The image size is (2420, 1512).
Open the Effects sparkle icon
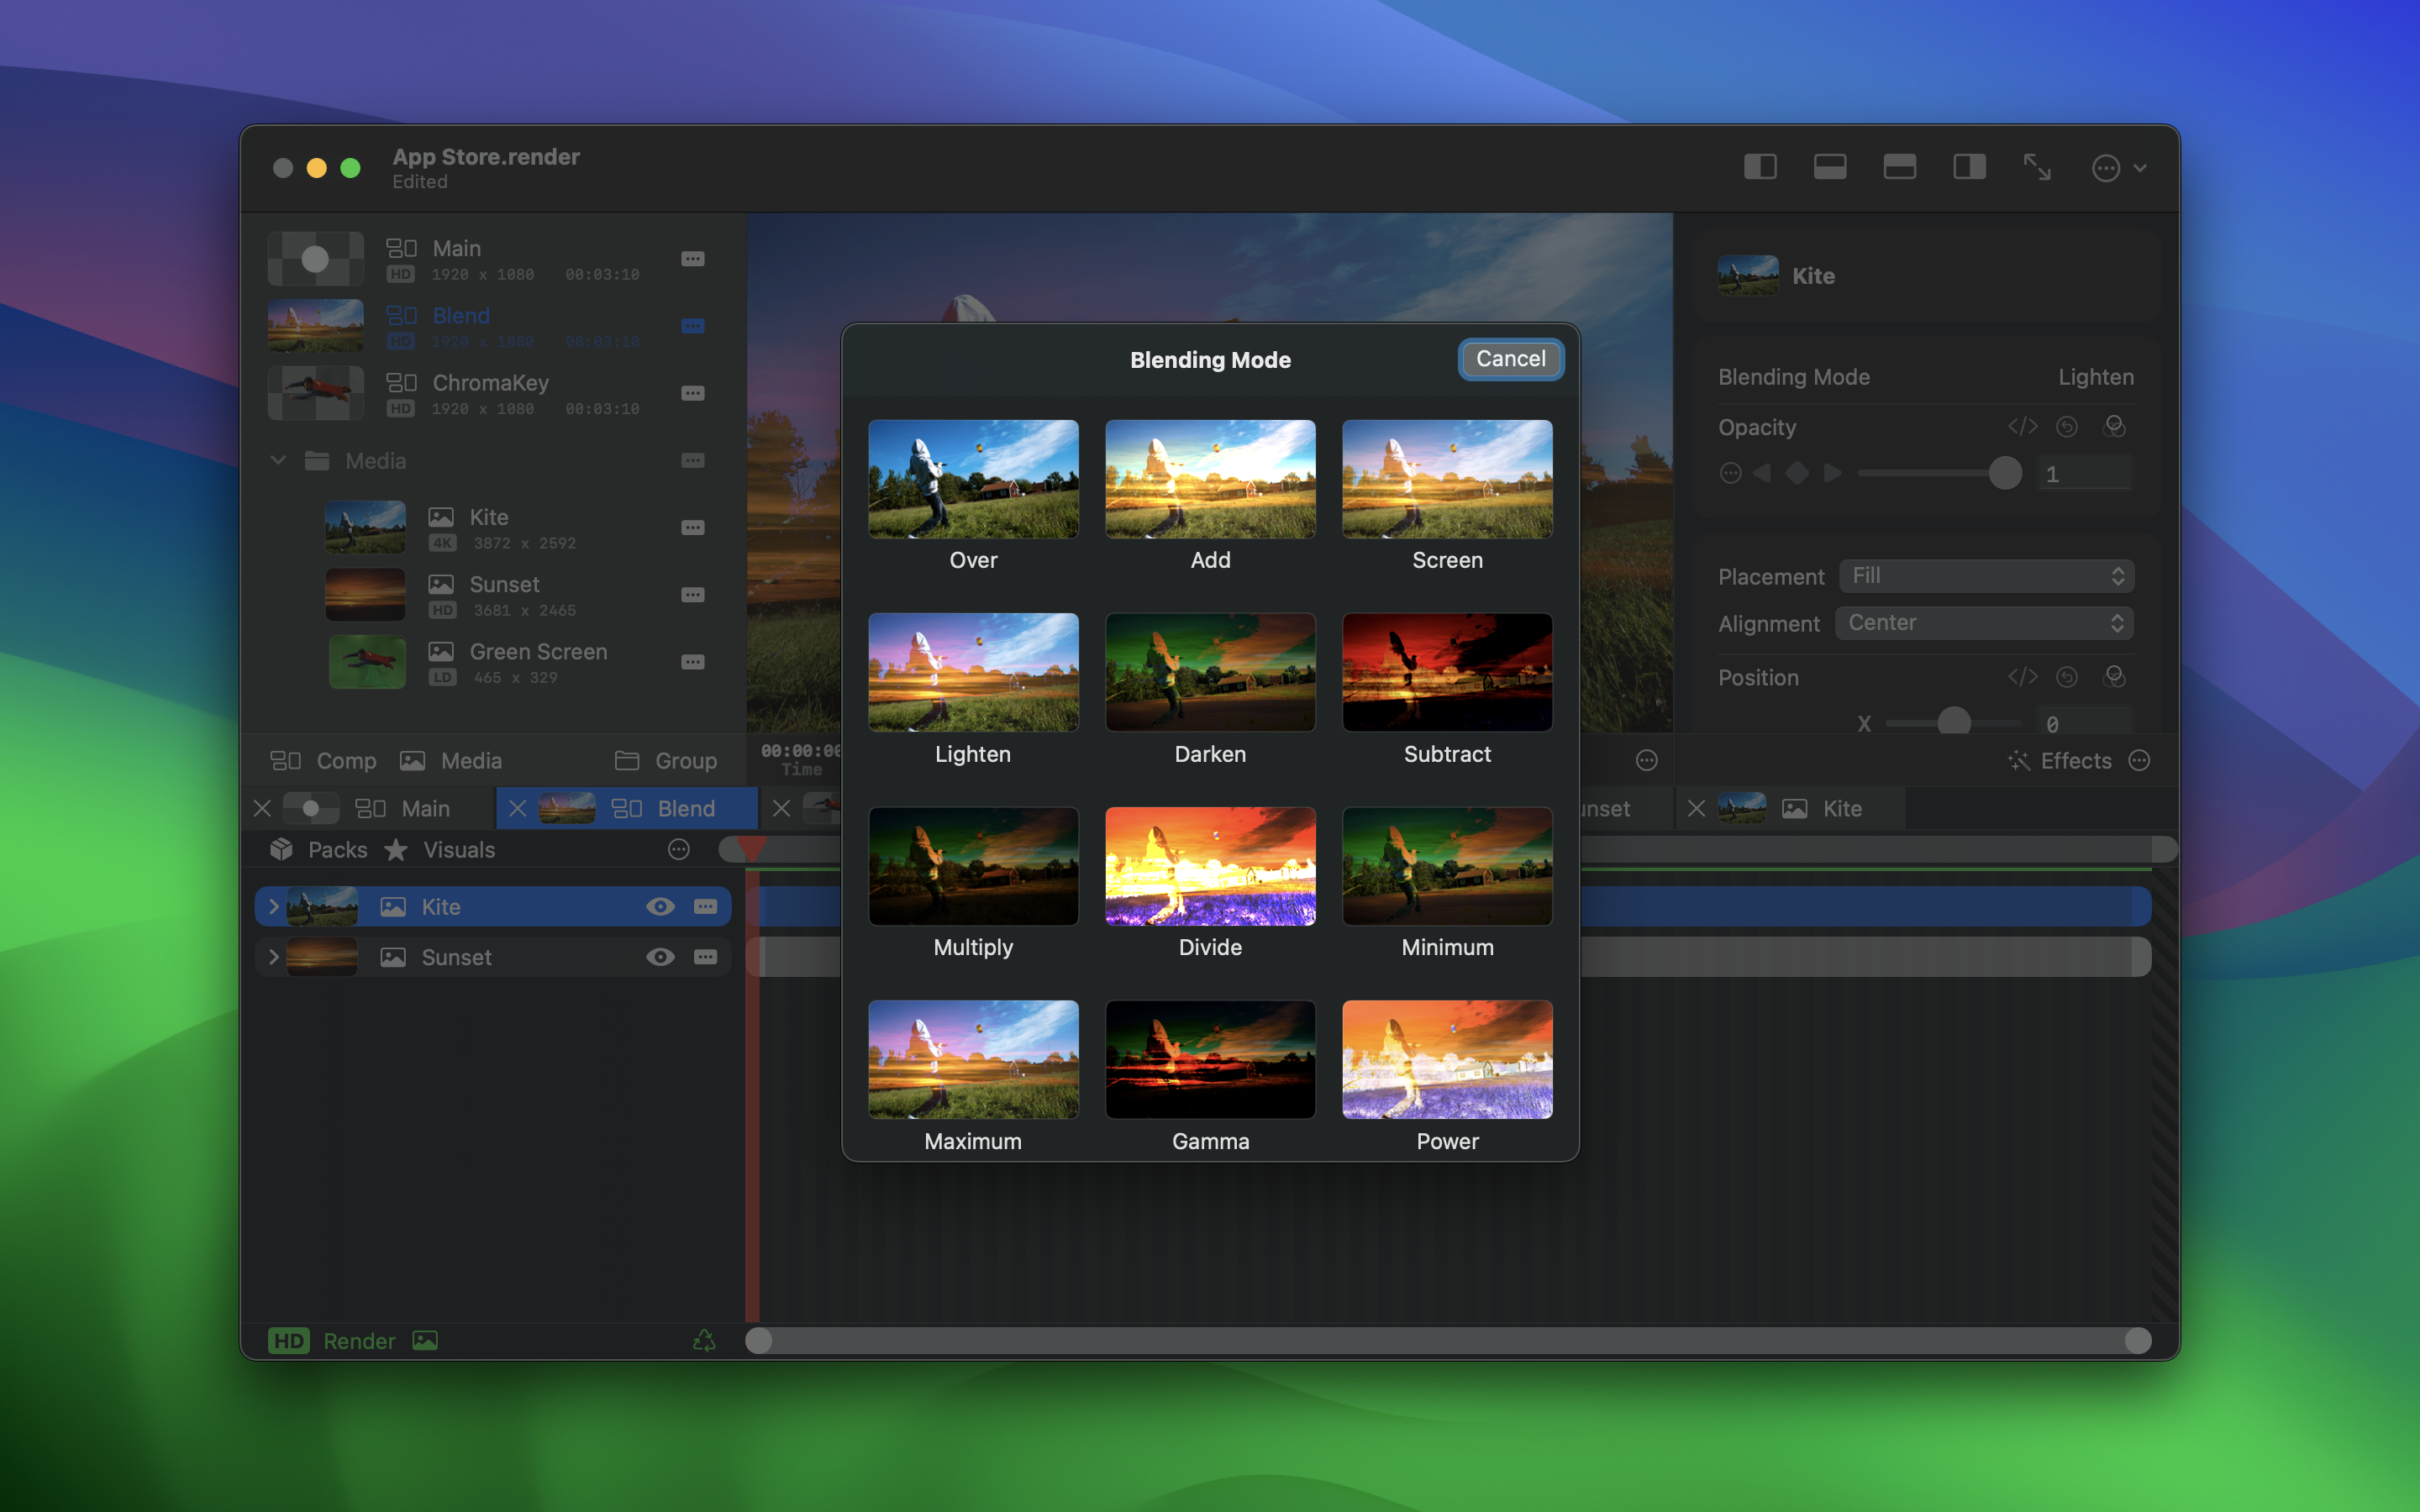coord(2019,761)
